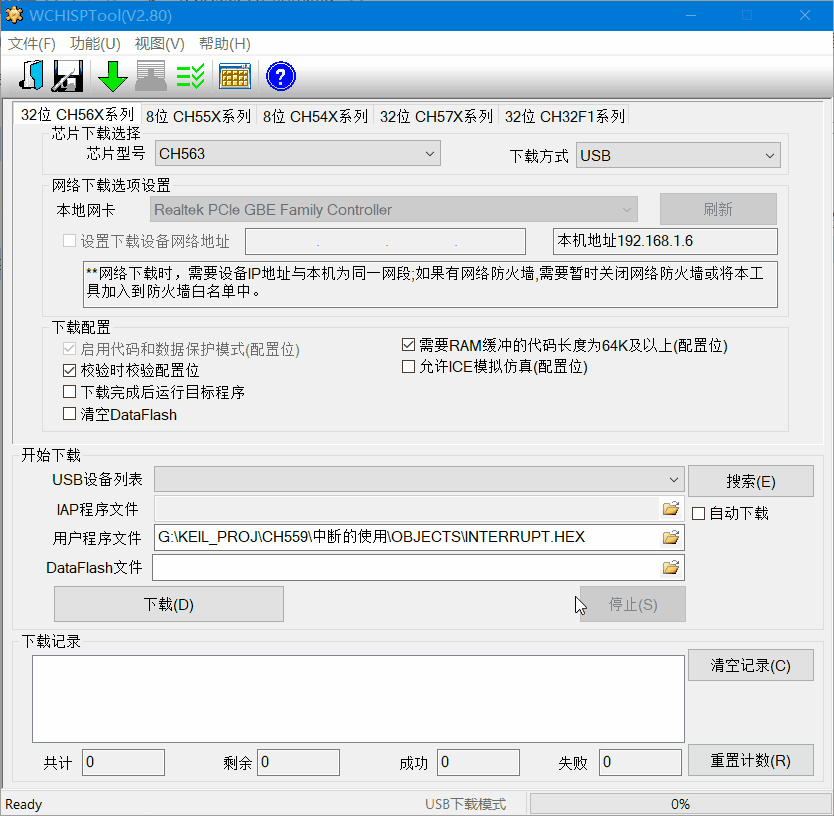
Task: Enable the auto download checkbox
Action: point(698,513)
